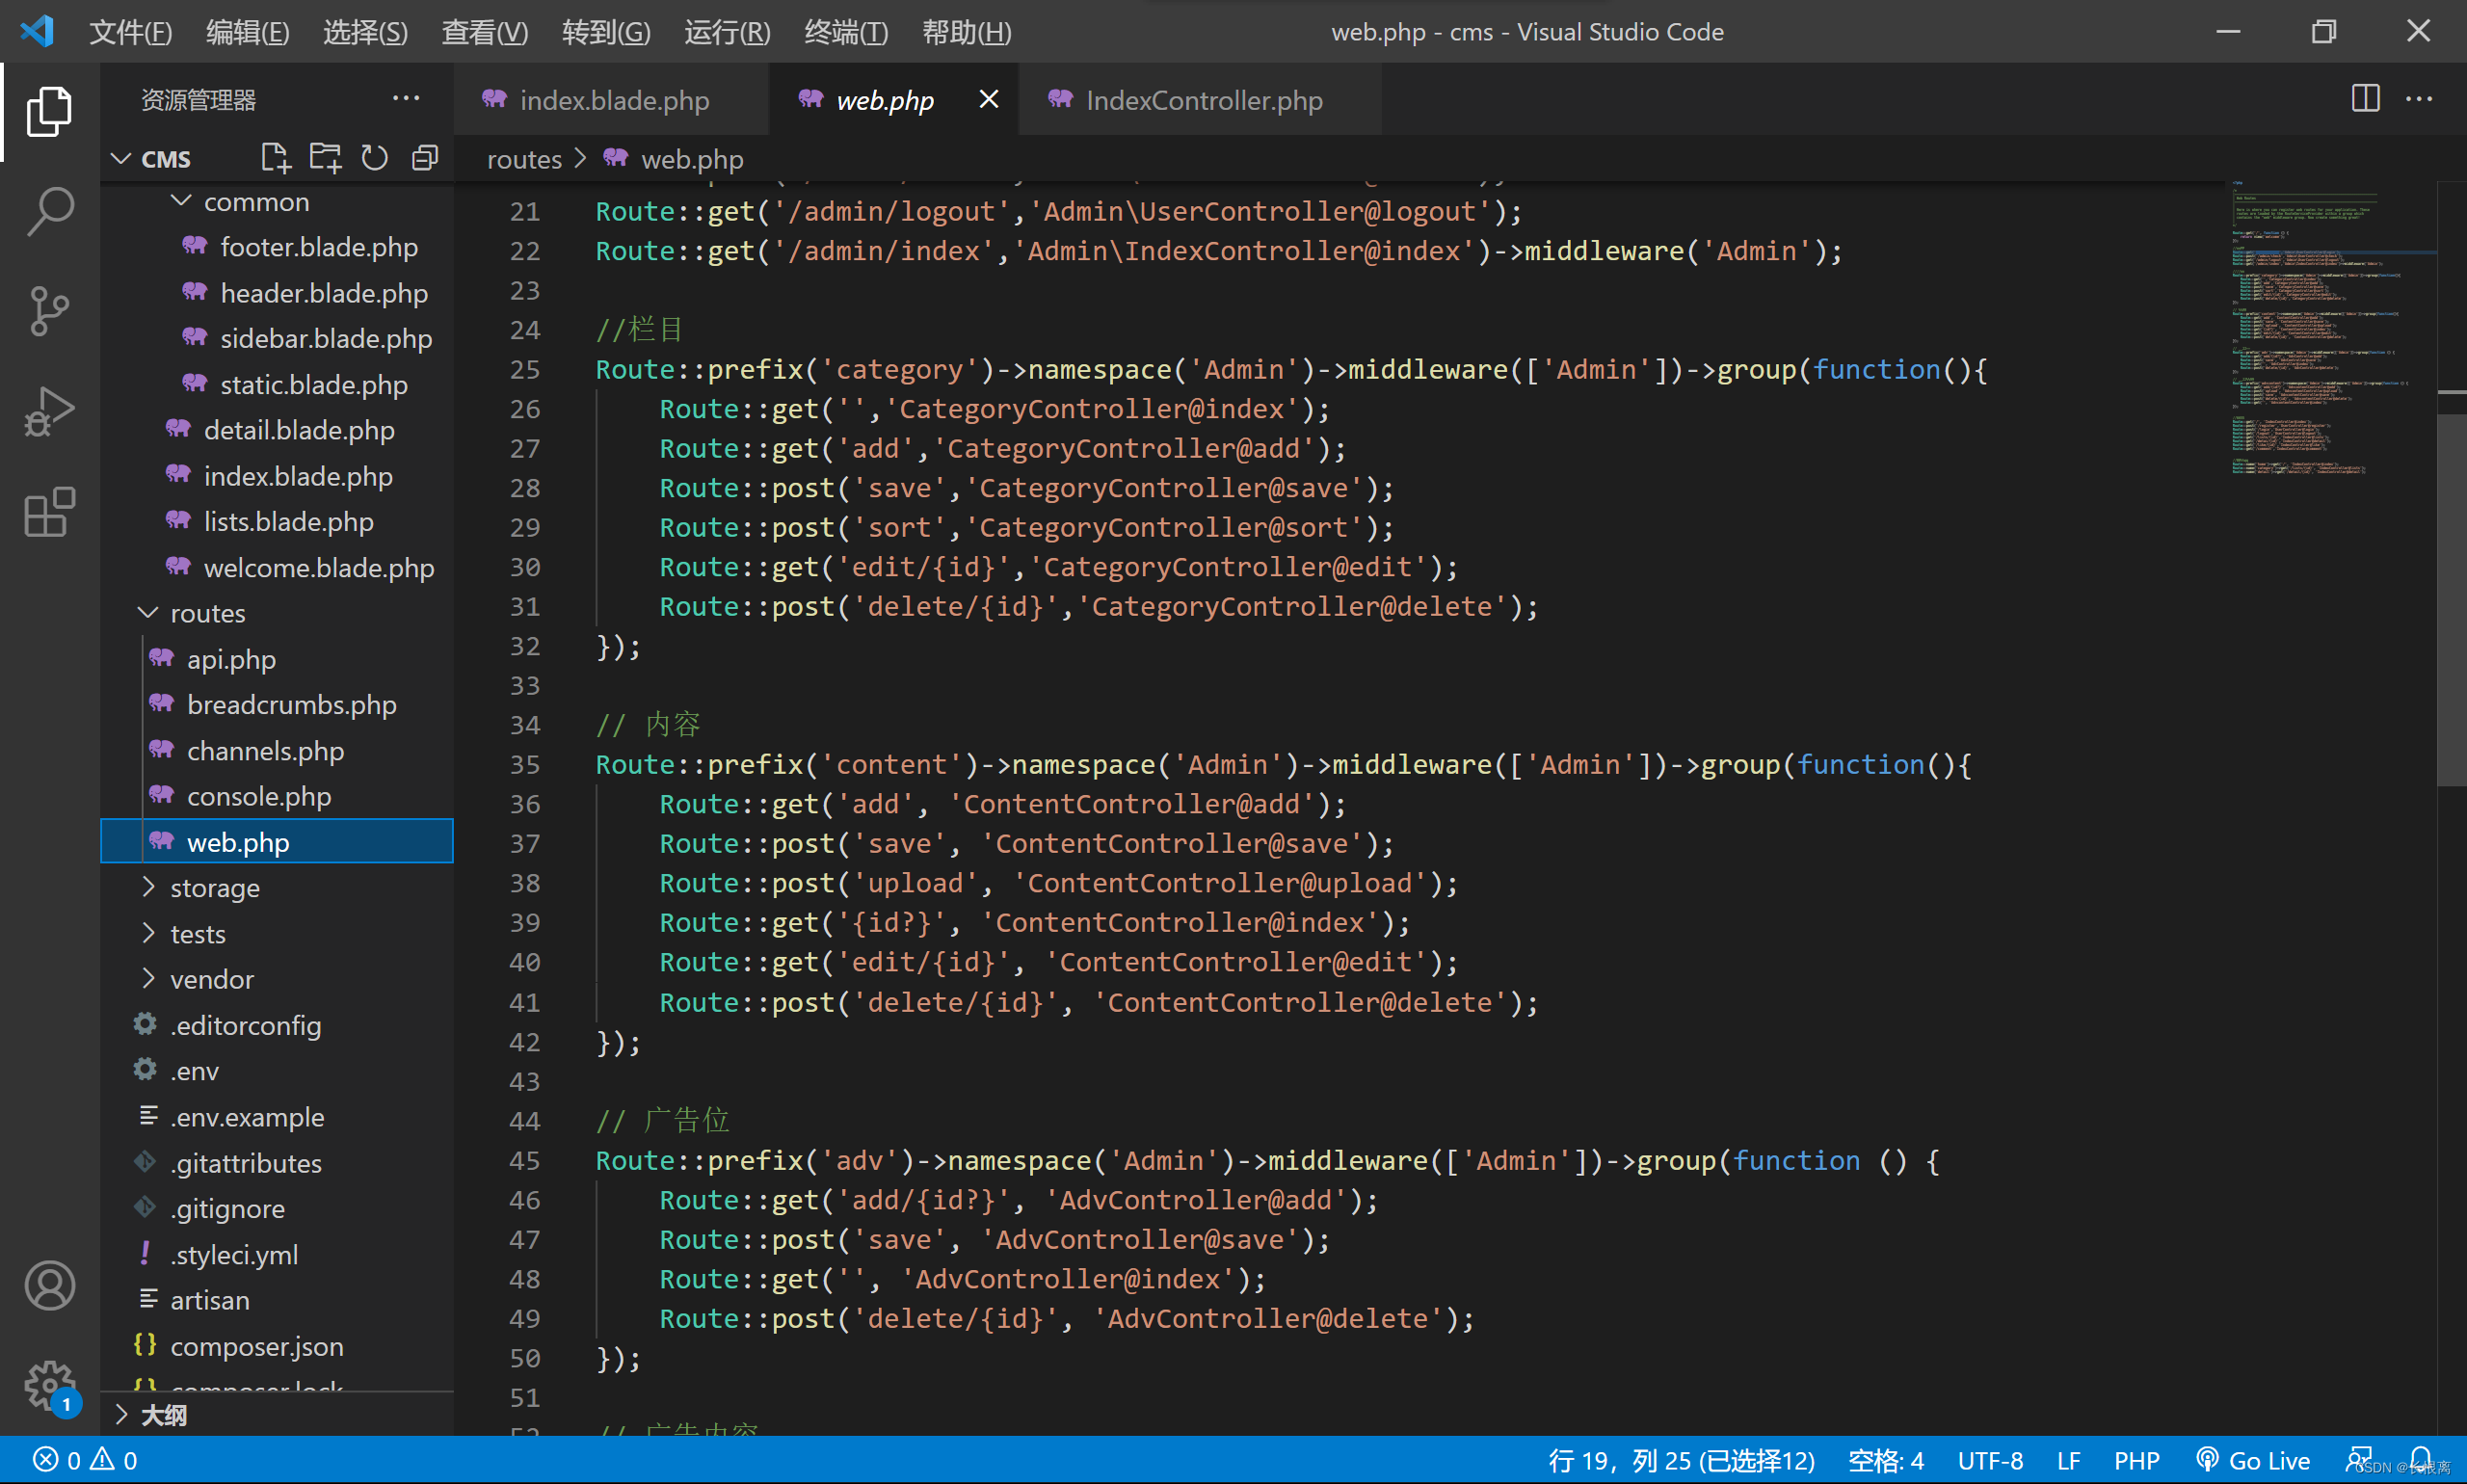Click Go Live in status bar
2467x1484 pixels.
coord(2252,1461)
